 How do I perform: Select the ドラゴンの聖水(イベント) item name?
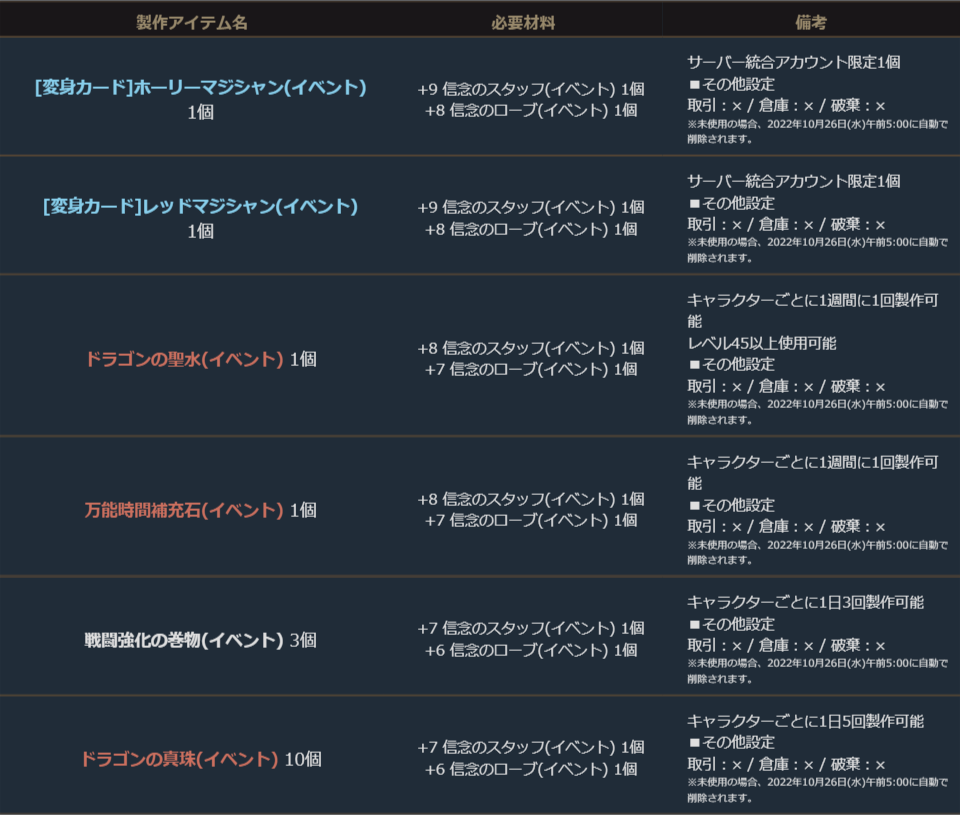click(185, 359)
